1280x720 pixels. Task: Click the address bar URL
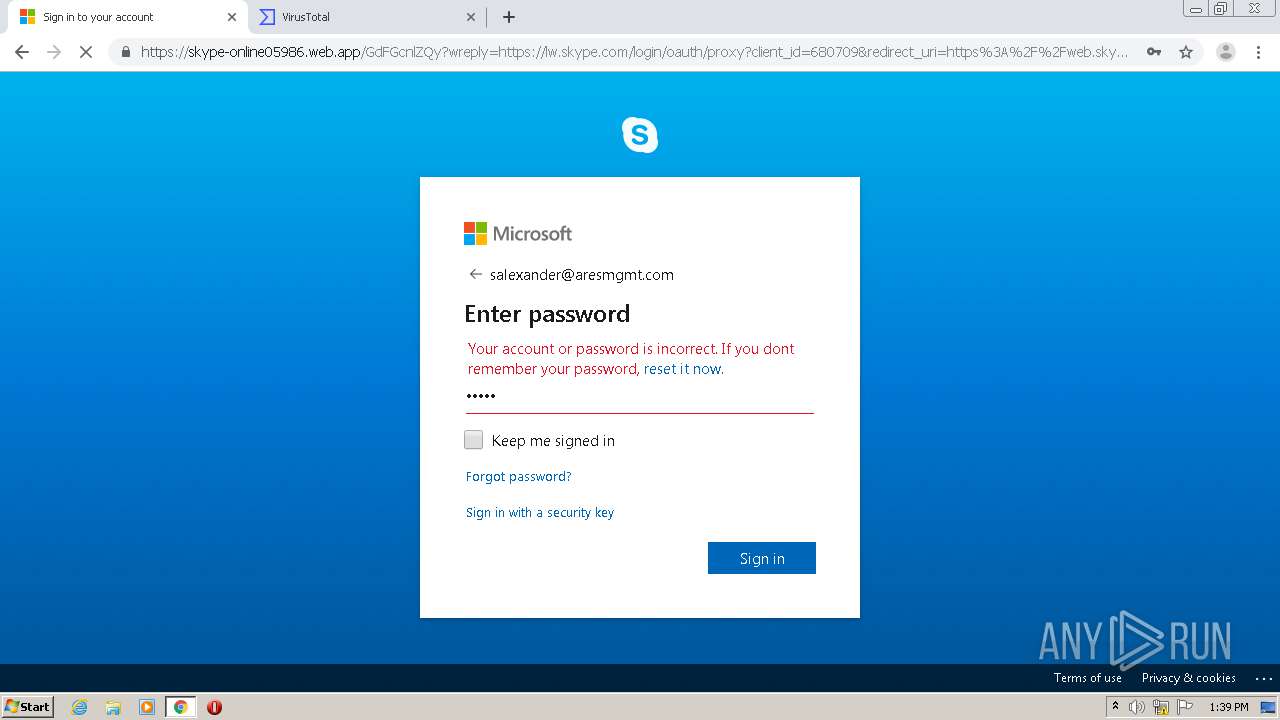[634, 52]
